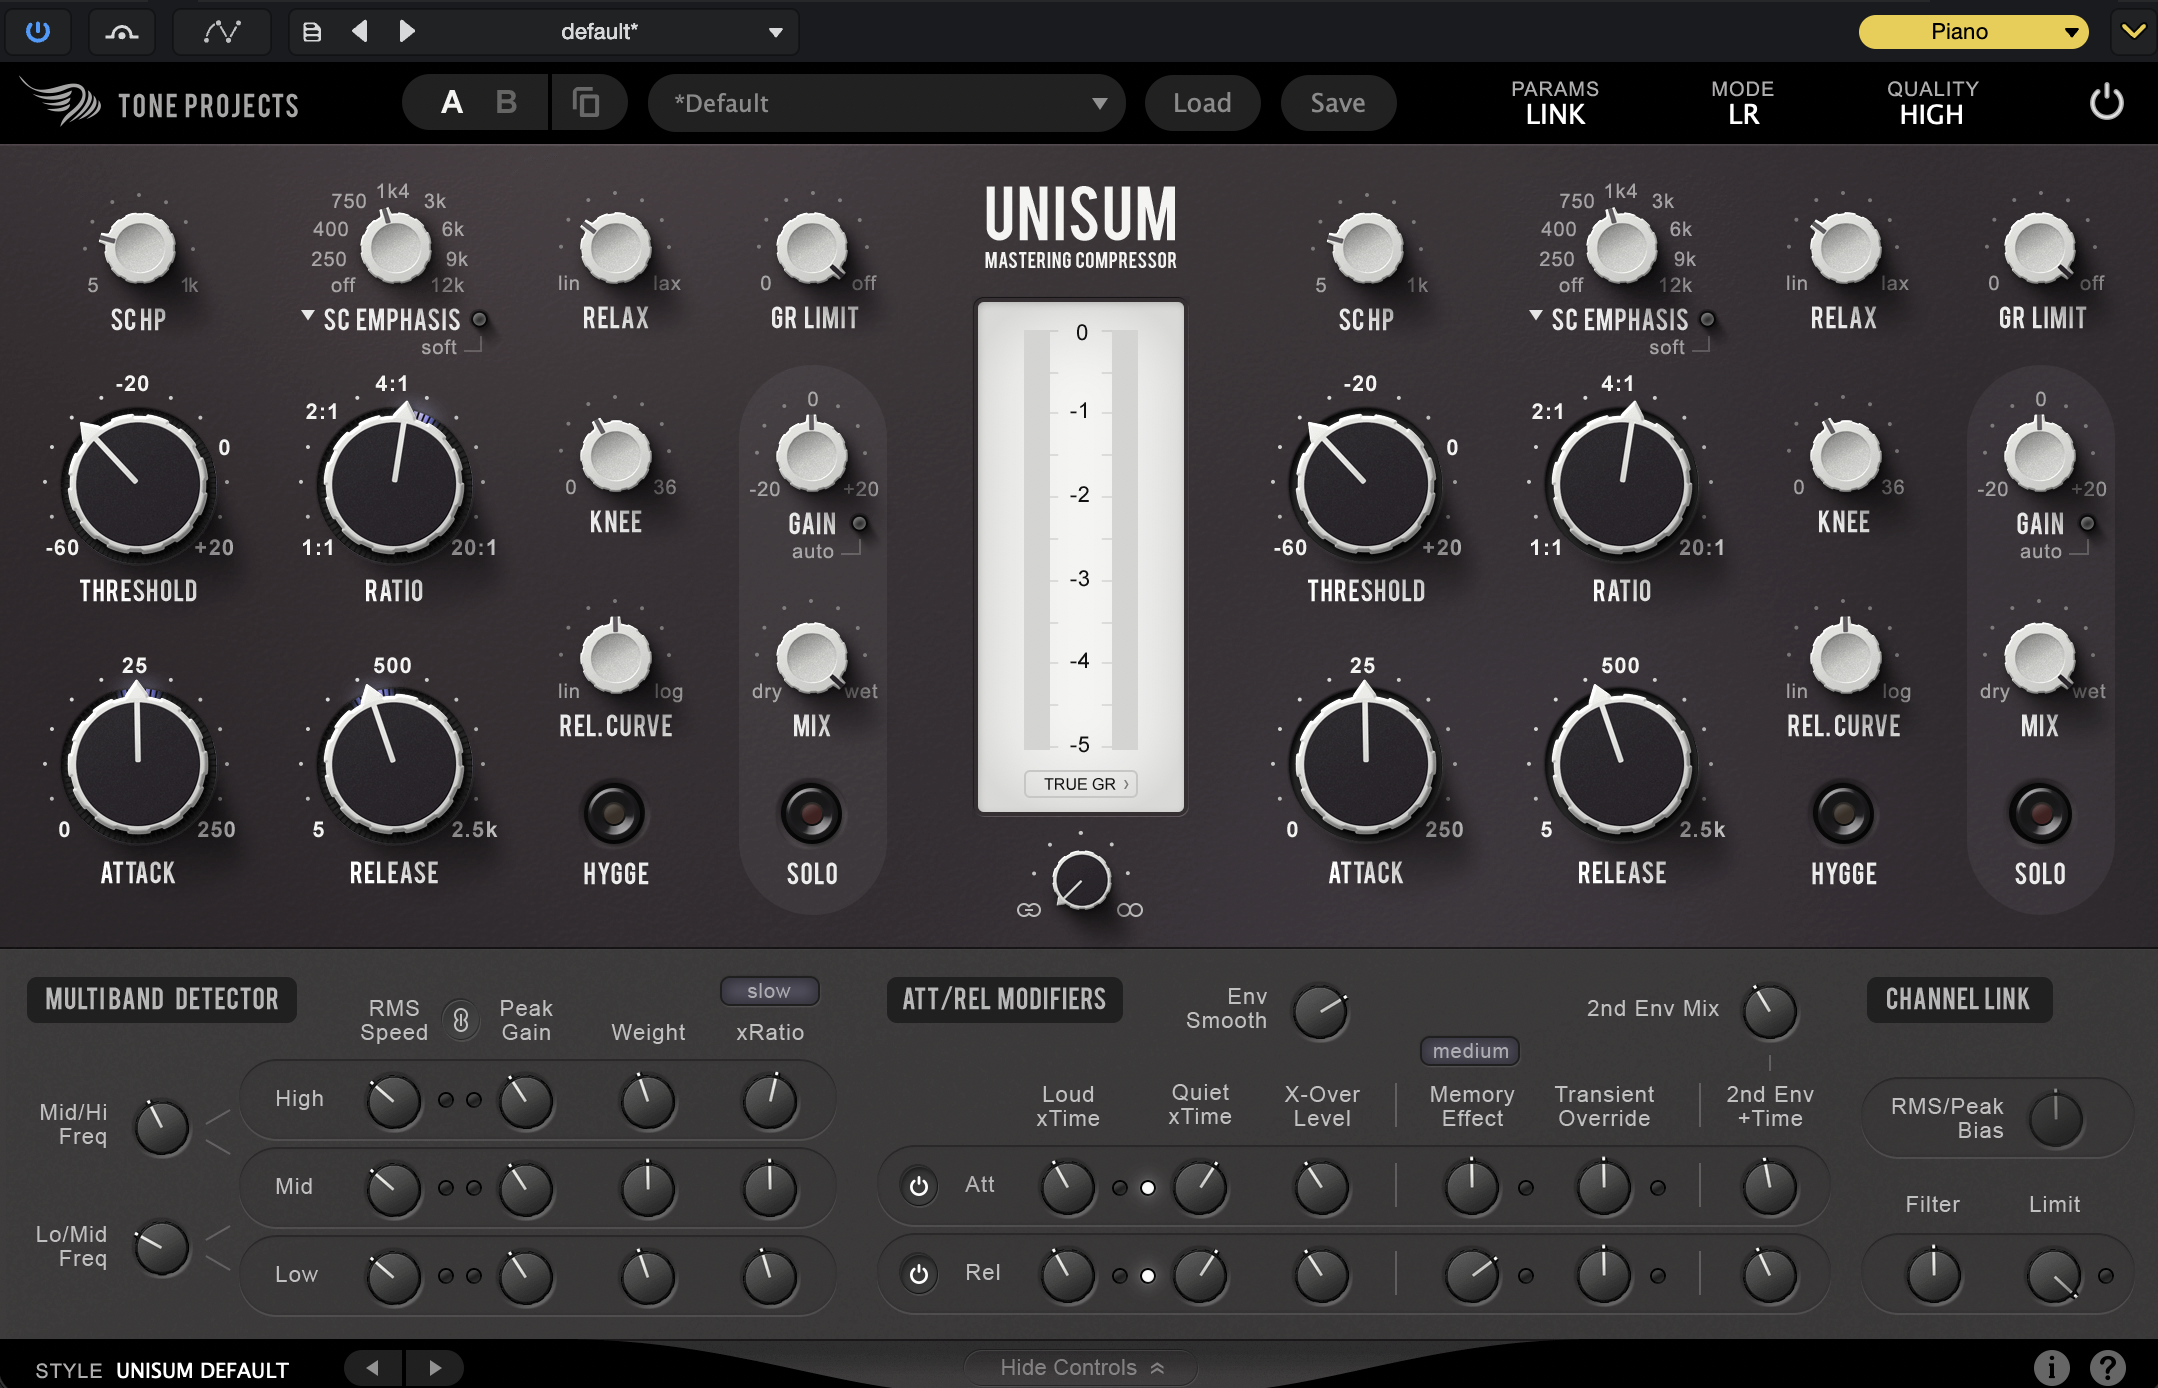Click the Save button

coord(1338,103)
